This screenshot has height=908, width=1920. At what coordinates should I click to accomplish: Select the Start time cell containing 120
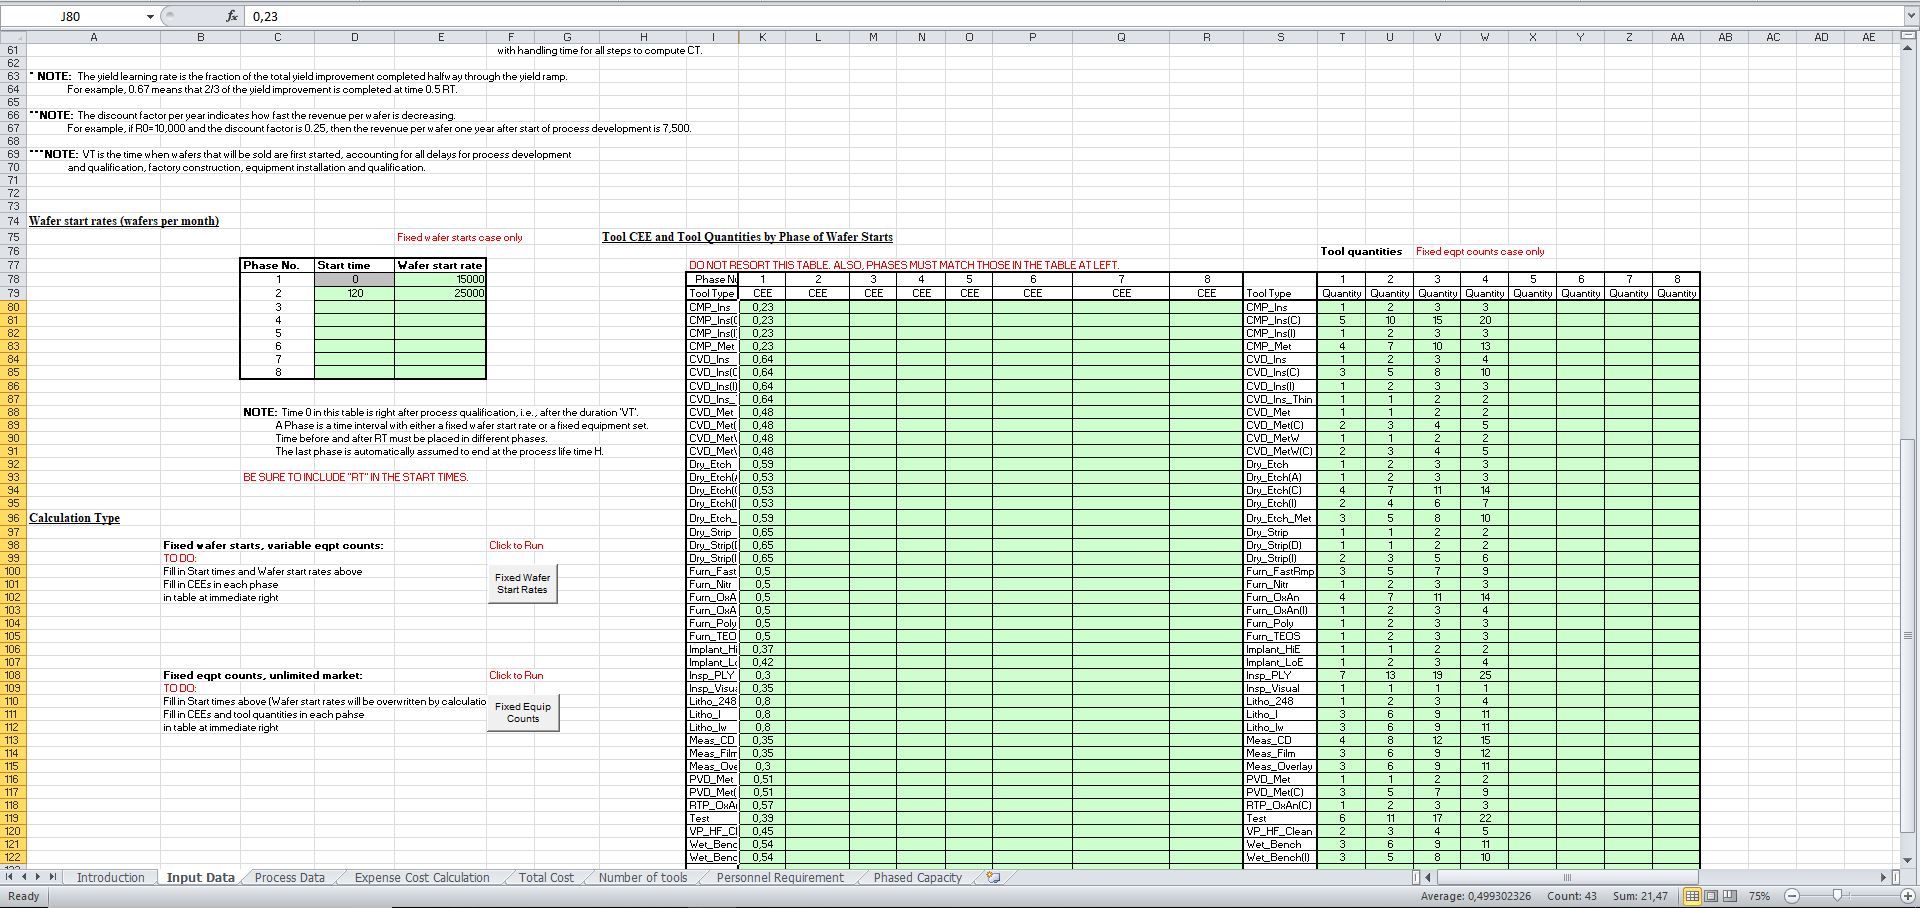(355, 293)
